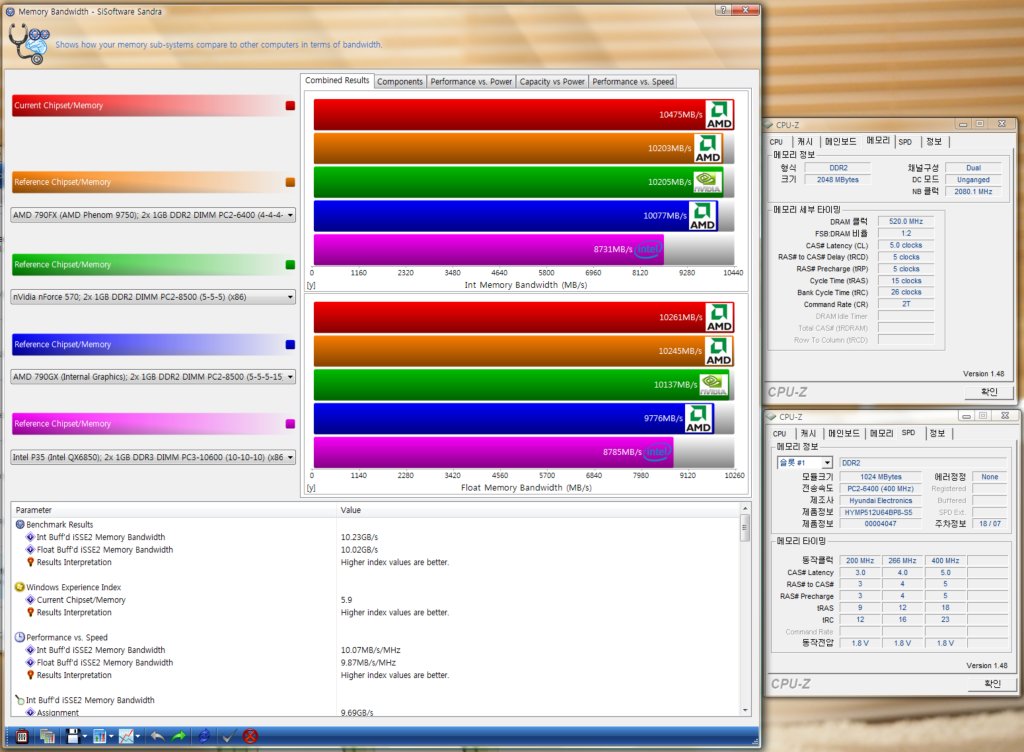Click the green reference chipset color swatch

290,265
